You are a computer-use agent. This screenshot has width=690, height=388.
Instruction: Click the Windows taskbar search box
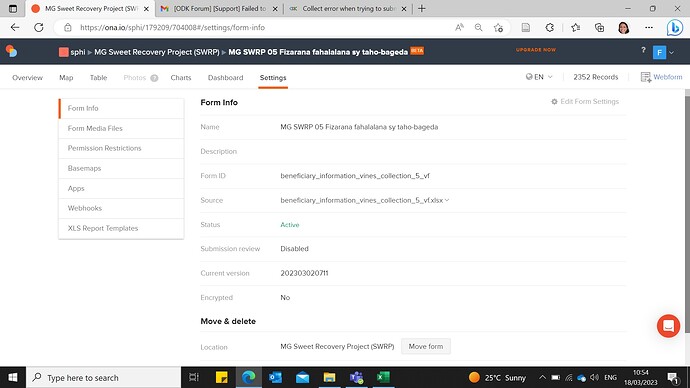click(x=104, y=377)
